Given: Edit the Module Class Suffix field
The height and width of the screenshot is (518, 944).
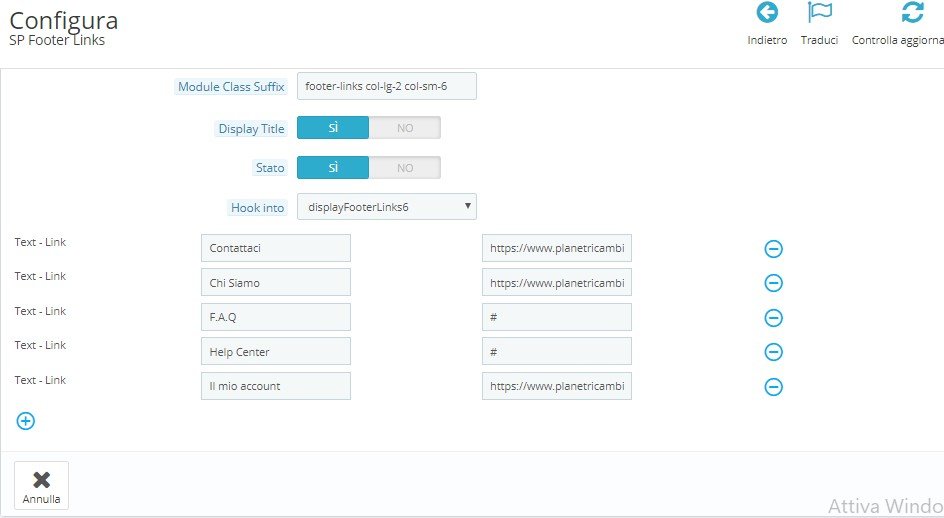Looking at the screenshot, I should (x=387, y=86).
